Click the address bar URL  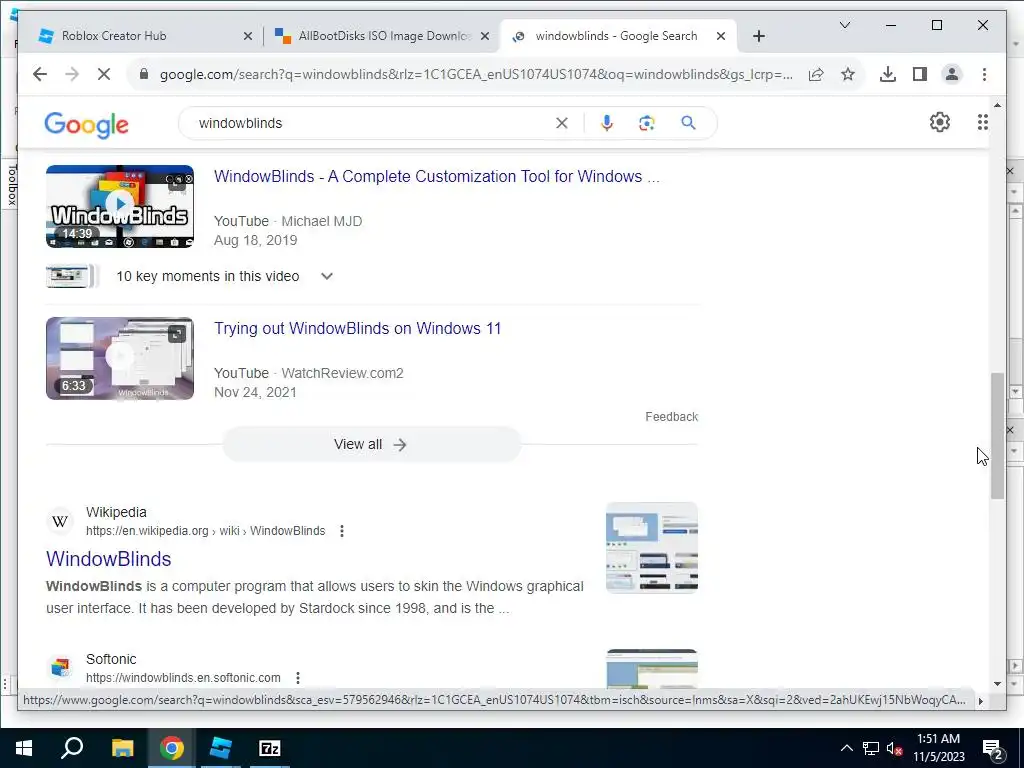(476, 74)
